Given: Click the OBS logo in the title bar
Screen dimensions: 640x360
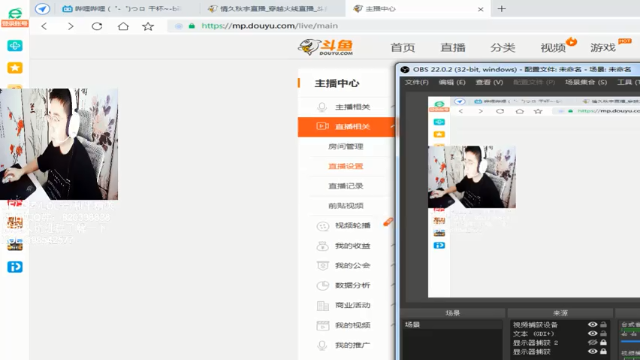Looking at the screenshot, I should pos(404,69).
